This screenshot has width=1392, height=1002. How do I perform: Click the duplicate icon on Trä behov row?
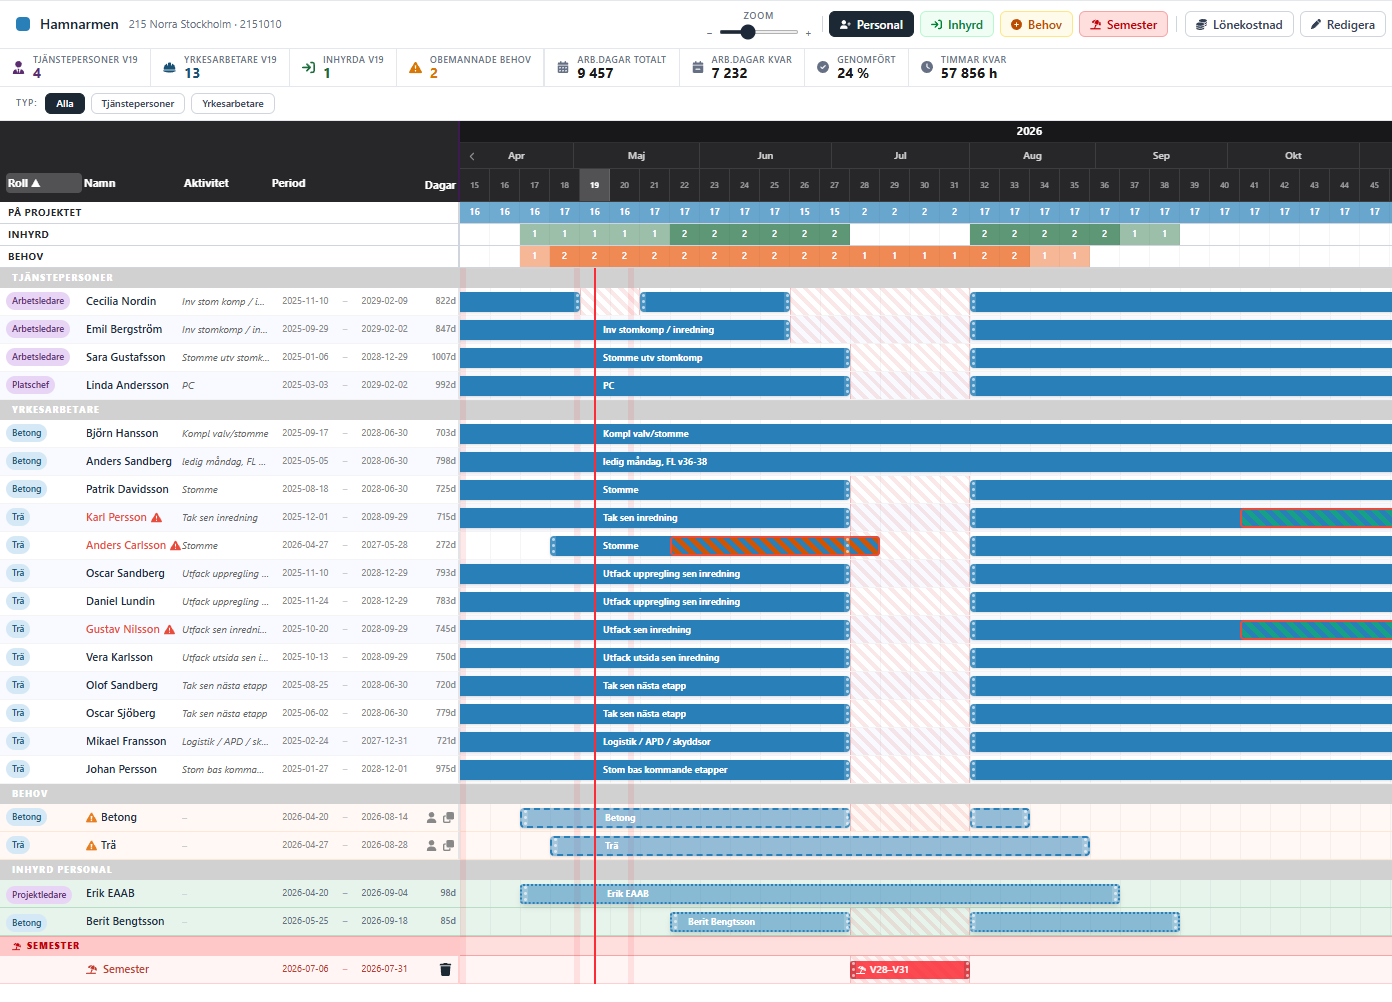(449, 845)
